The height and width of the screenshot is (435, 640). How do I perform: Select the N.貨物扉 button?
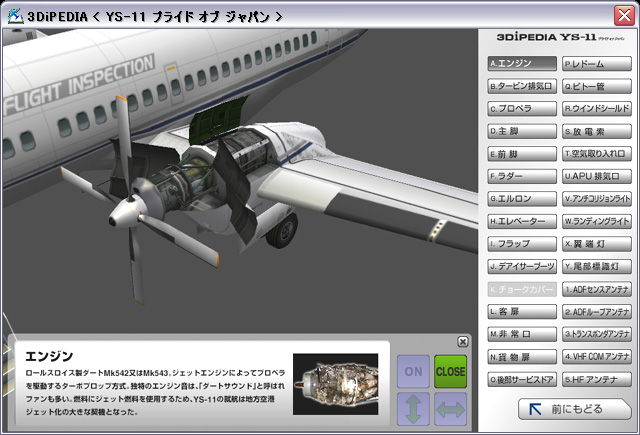(x=522, y=357)
